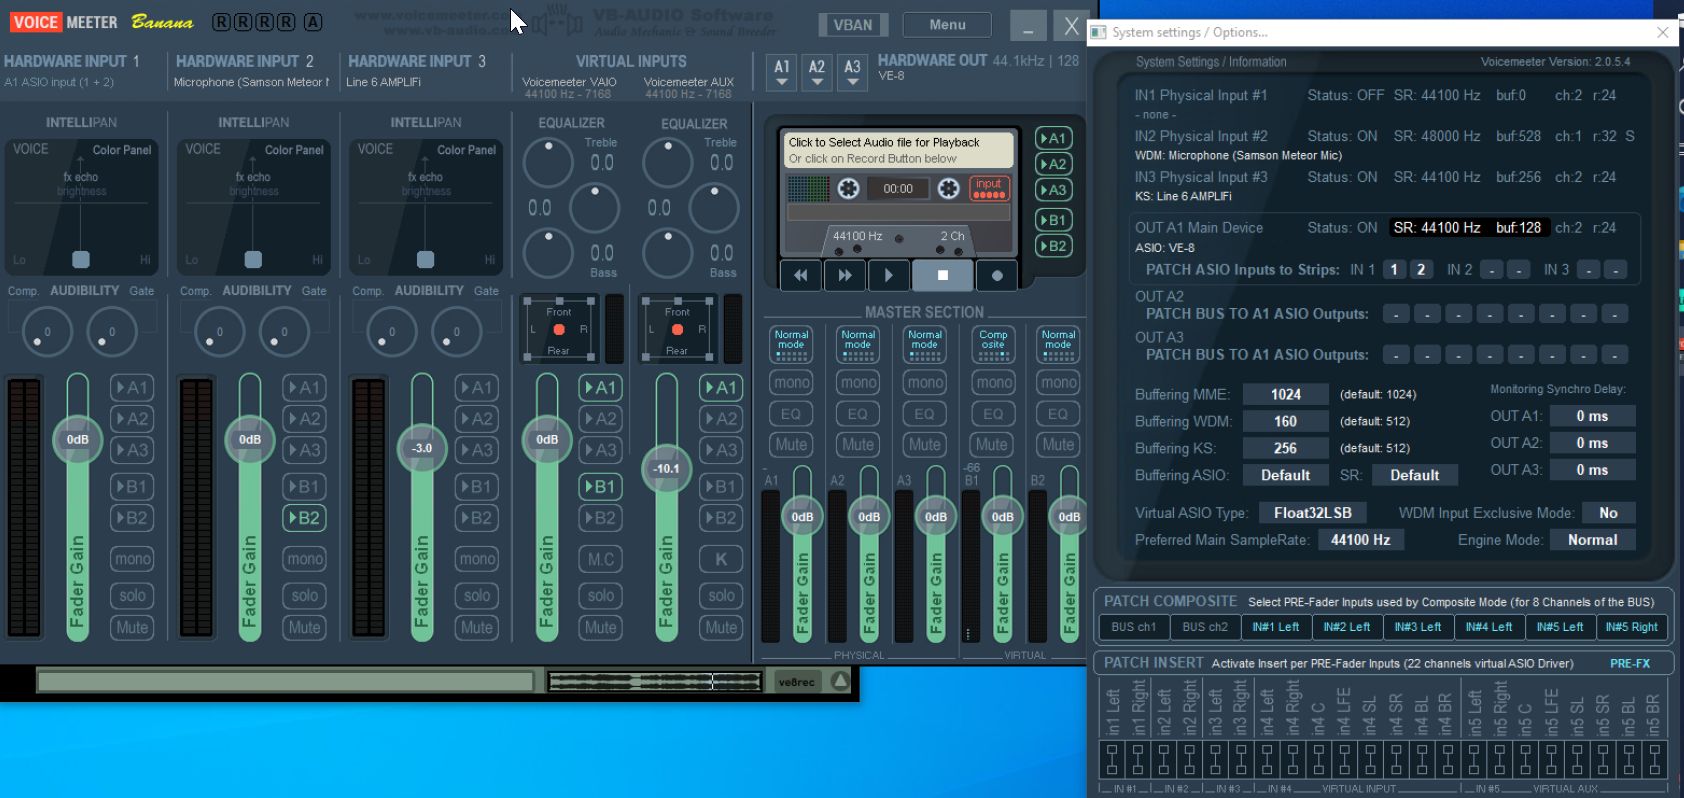Change Virtual ASIO Type Float32LSB
The height and width of the screenshot is (798, 1684).
[x=1313, y=513]
